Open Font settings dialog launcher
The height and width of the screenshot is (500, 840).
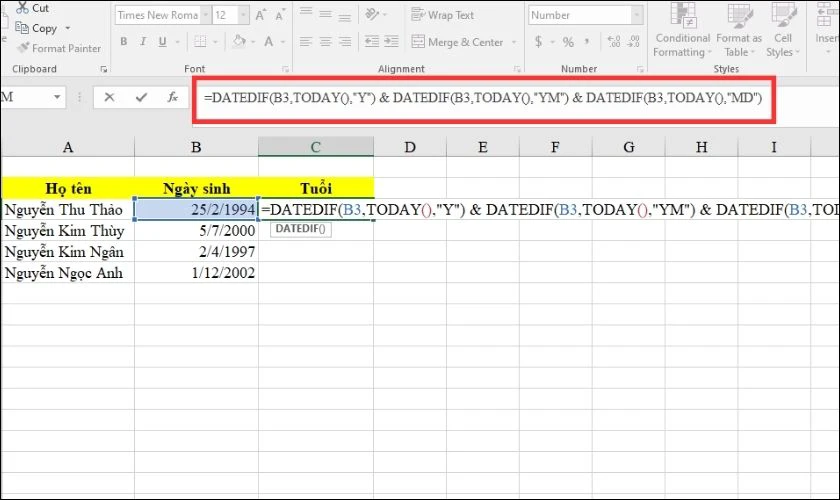point(285,69)
